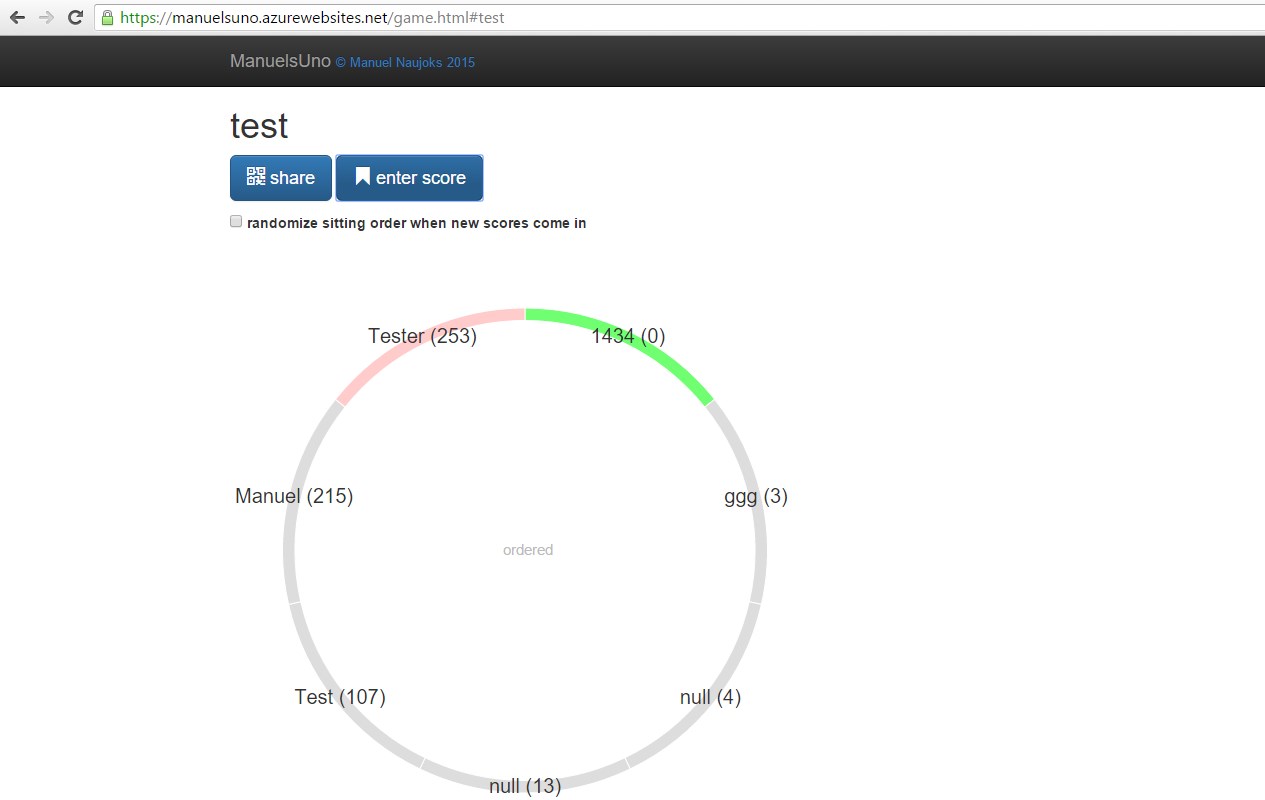Open the Manuel Naujoks 2015 copyright link
This screenshot has height=800, width=1265.
pyautogui.click(x=405, y=62)
